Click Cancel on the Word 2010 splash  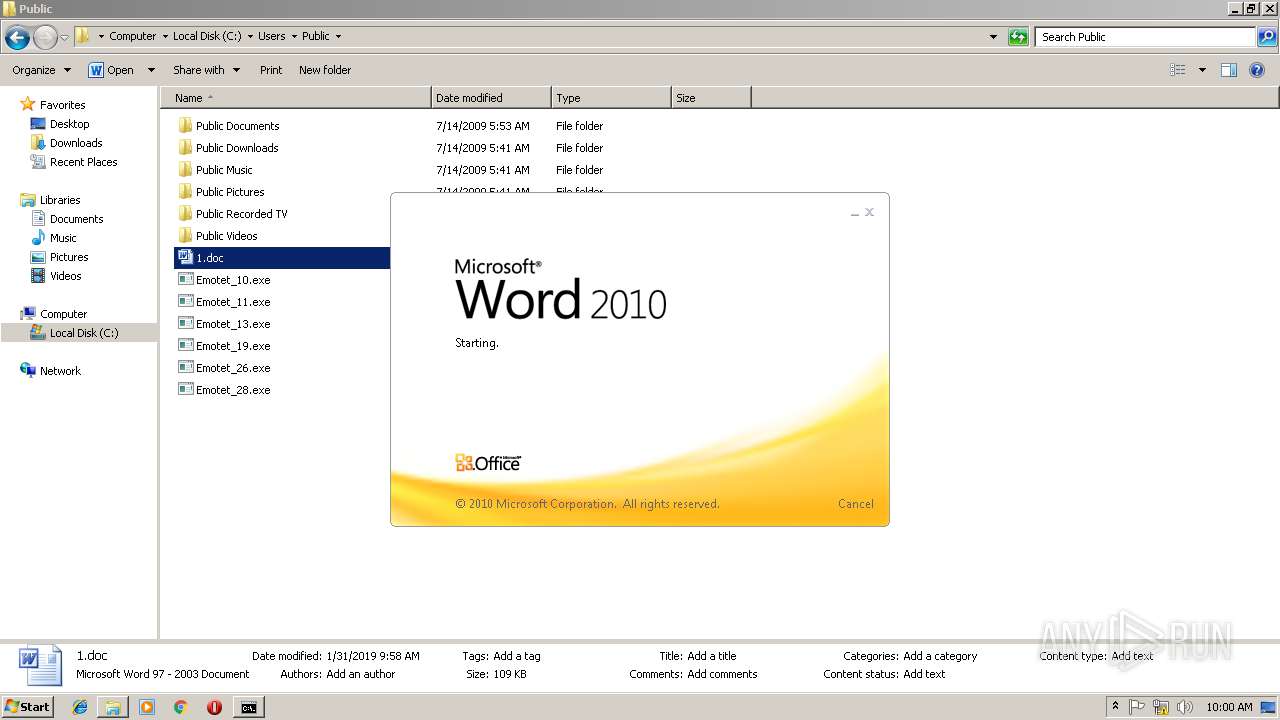pos(855,504)
